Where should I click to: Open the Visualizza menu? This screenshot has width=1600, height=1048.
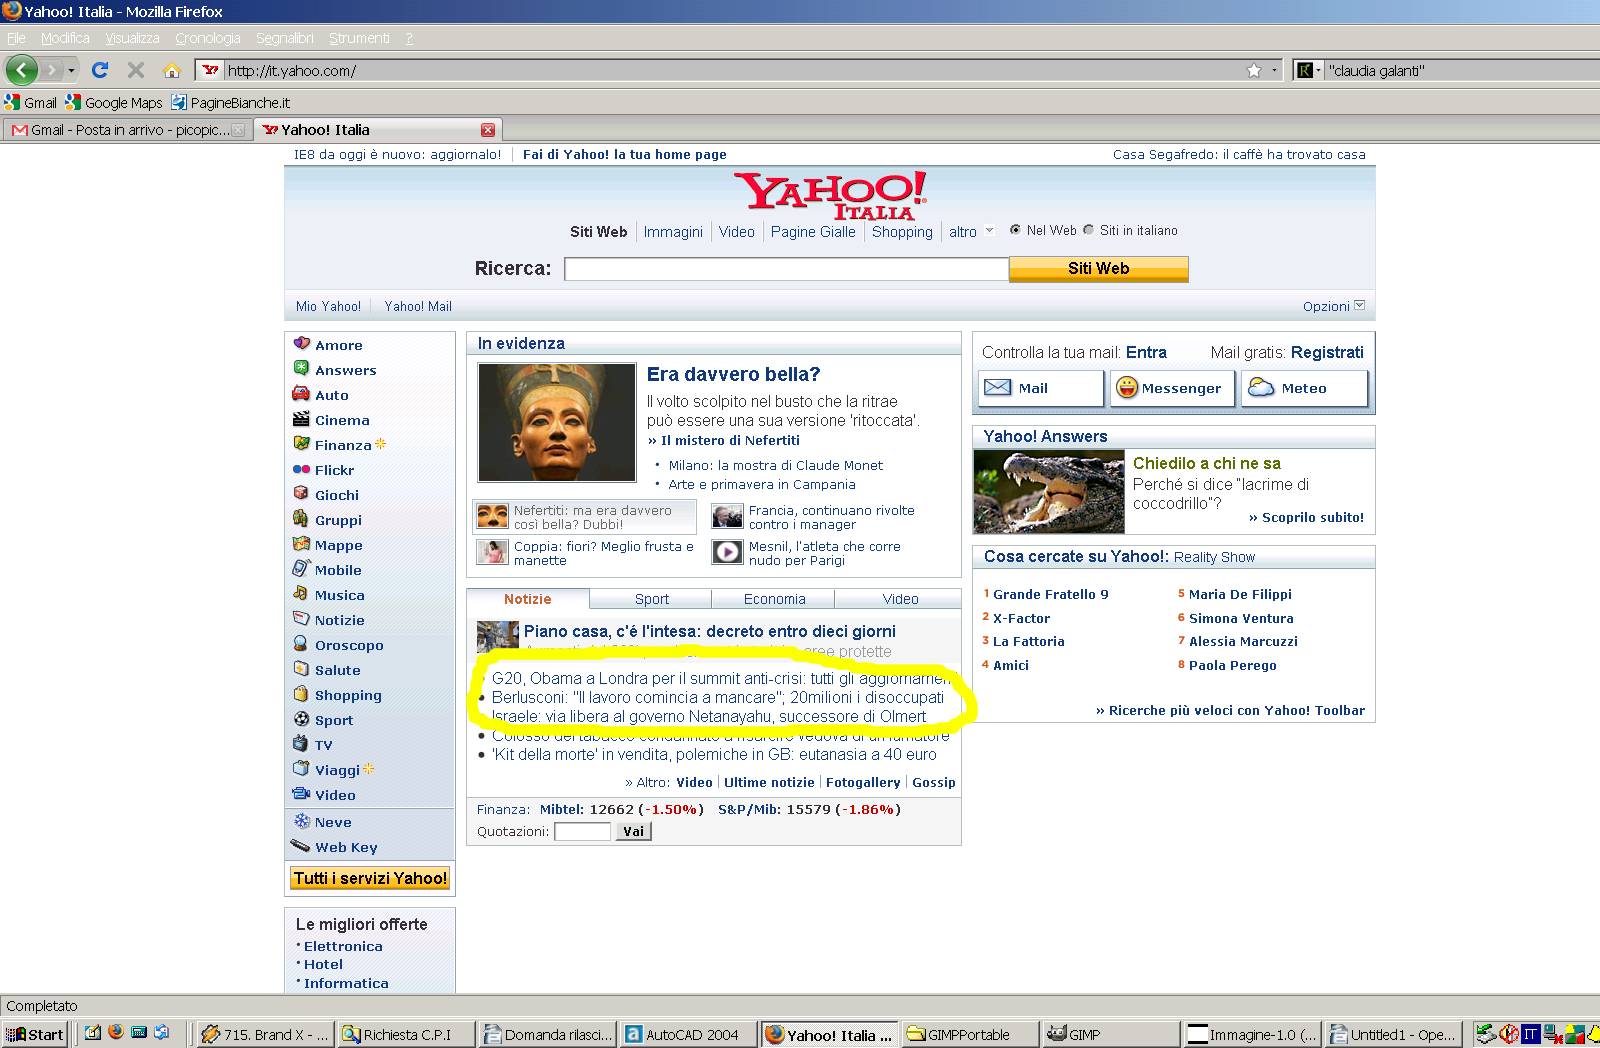[x=132, y=38]
